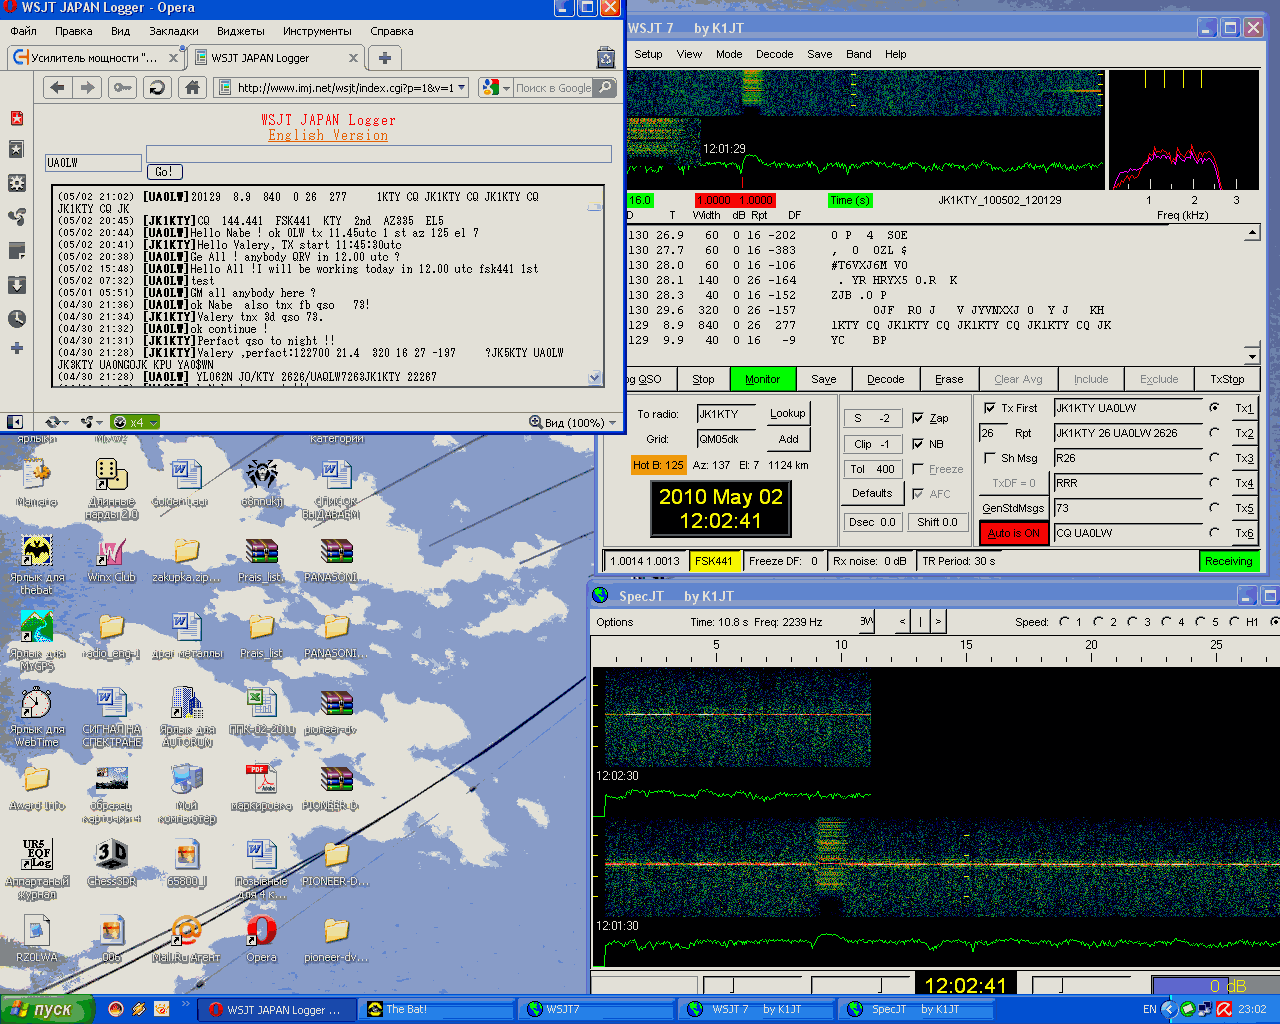Image resolution: width=1280 pixels, height=1024 pixels.
Task: Click Tx1 message text field
Action: [x=1128, y=408]
